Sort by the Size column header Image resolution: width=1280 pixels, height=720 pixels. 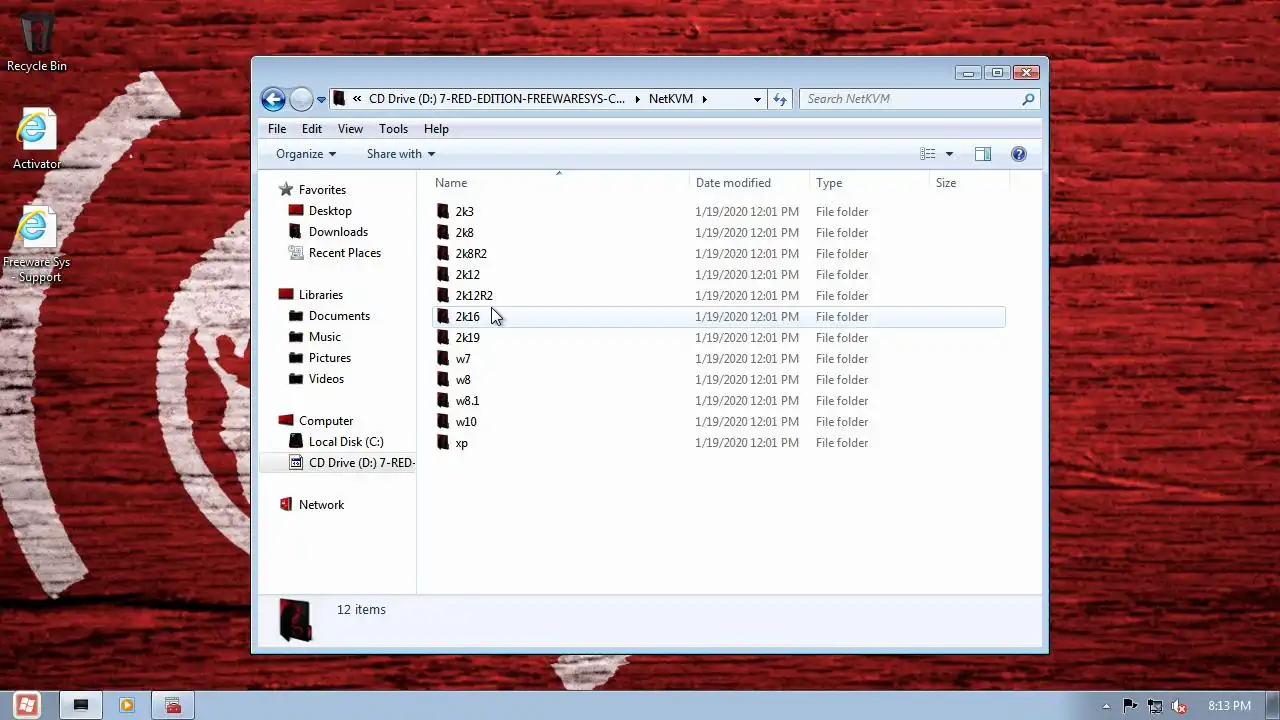click(969, 183)
